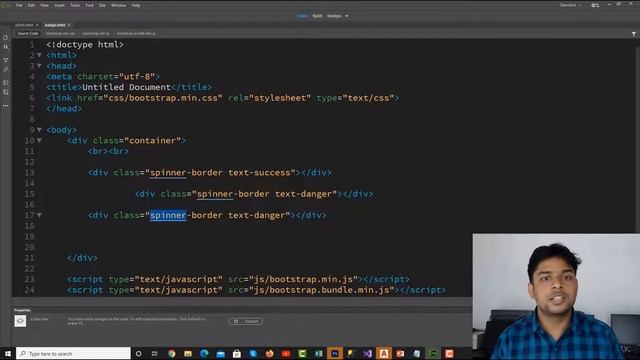Open bootstrap.bundle.min.js related file

(x=136, y=33)
